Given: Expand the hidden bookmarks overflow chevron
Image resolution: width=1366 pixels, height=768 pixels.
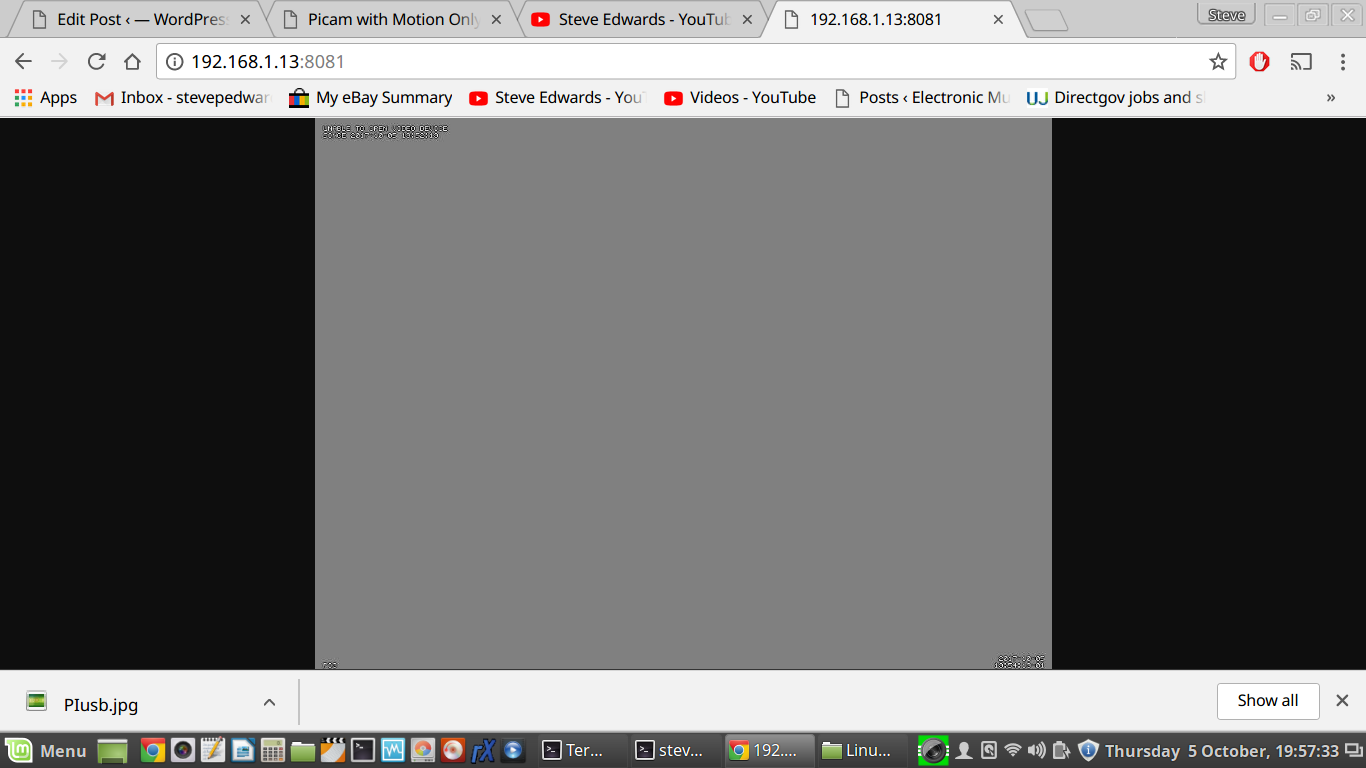Looking at the screenshot, I should click(x=1330, y=98).
